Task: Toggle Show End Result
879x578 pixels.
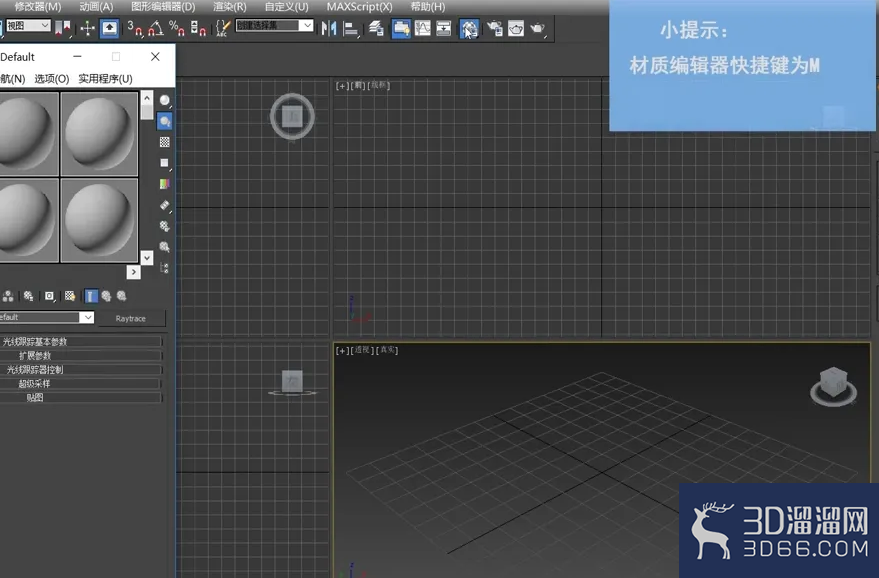Action: pos(91,296)
